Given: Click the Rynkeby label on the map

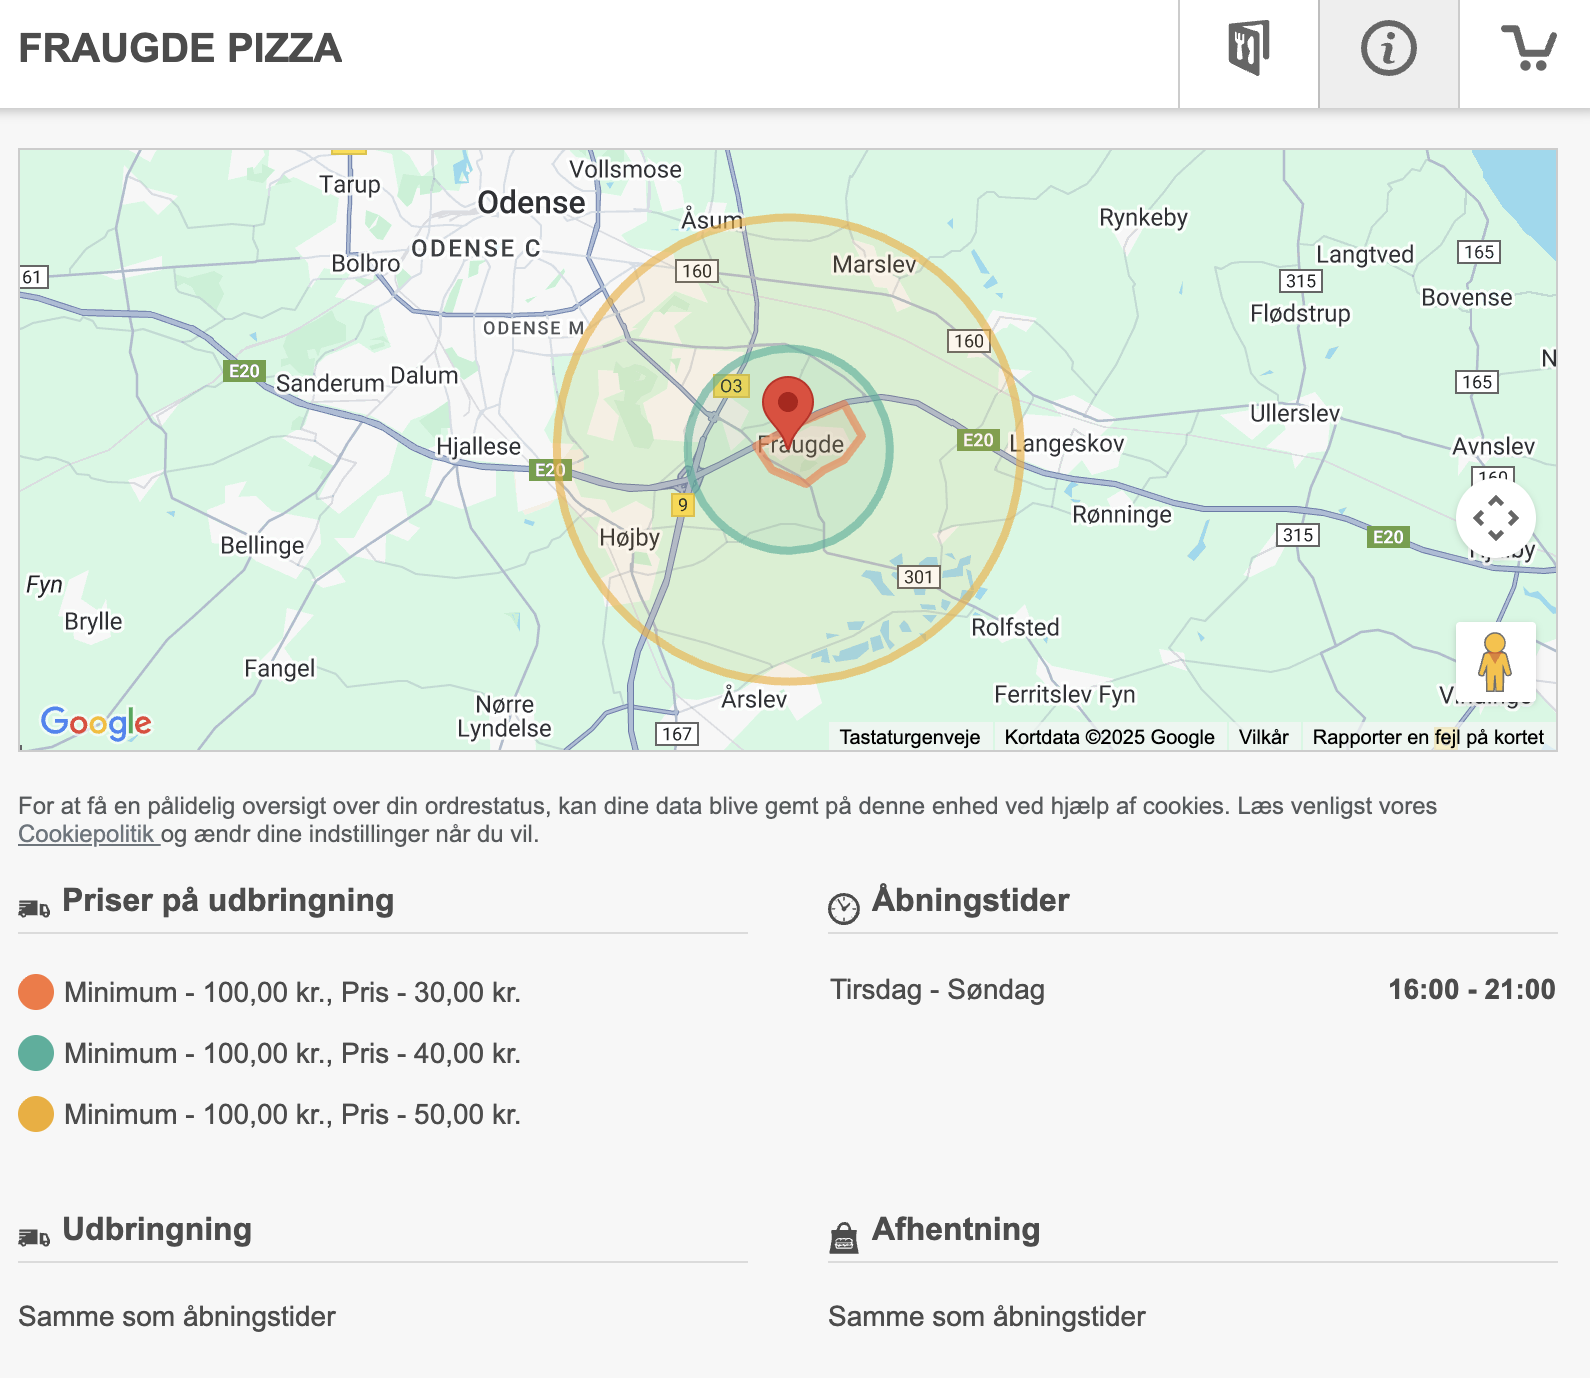Looking at the screenshot, I should 1143,218.
